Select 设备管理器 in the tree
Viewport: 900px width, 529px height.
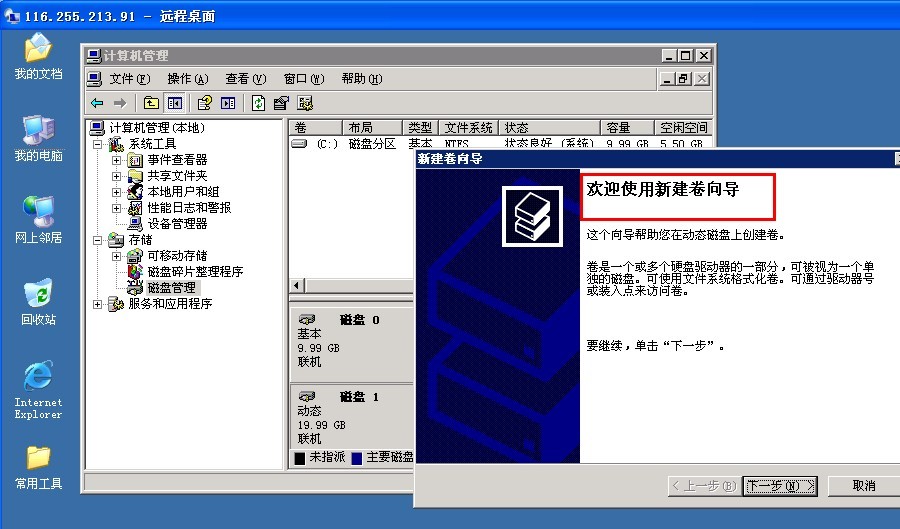pos(177,224)
